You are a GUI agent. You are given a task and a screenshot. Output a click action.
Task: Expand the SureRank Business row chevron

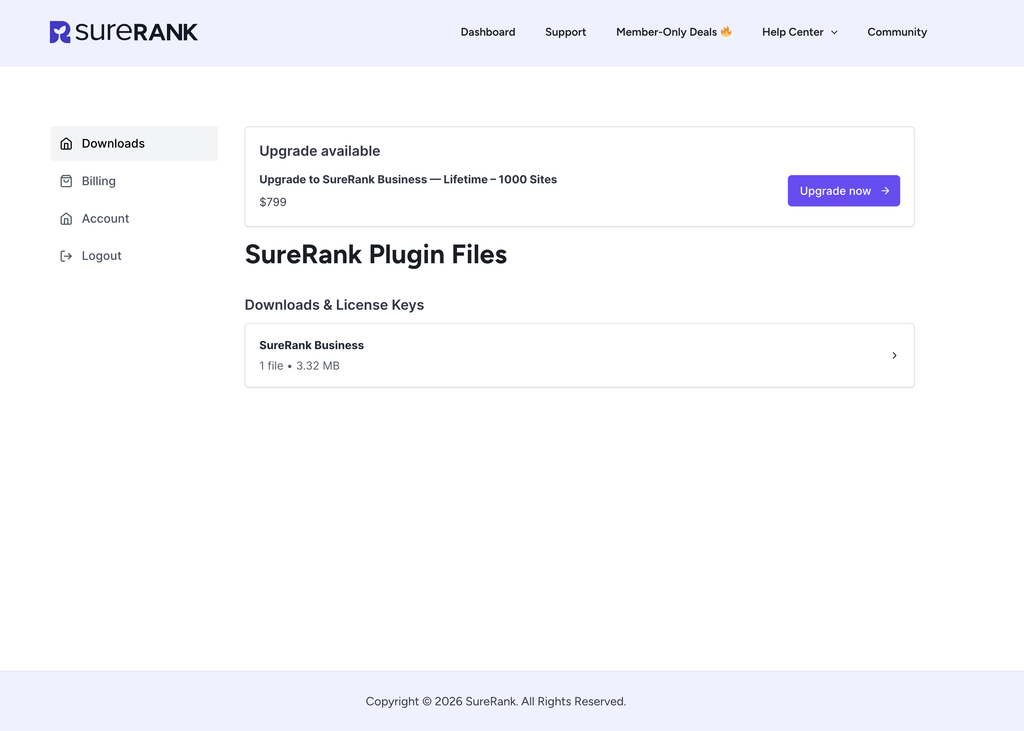pos(894,355)
